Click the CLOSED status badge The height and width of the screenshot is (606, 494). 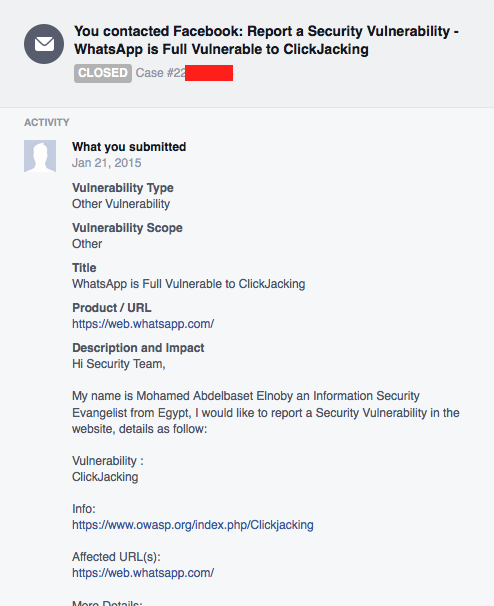click(103, 73)
